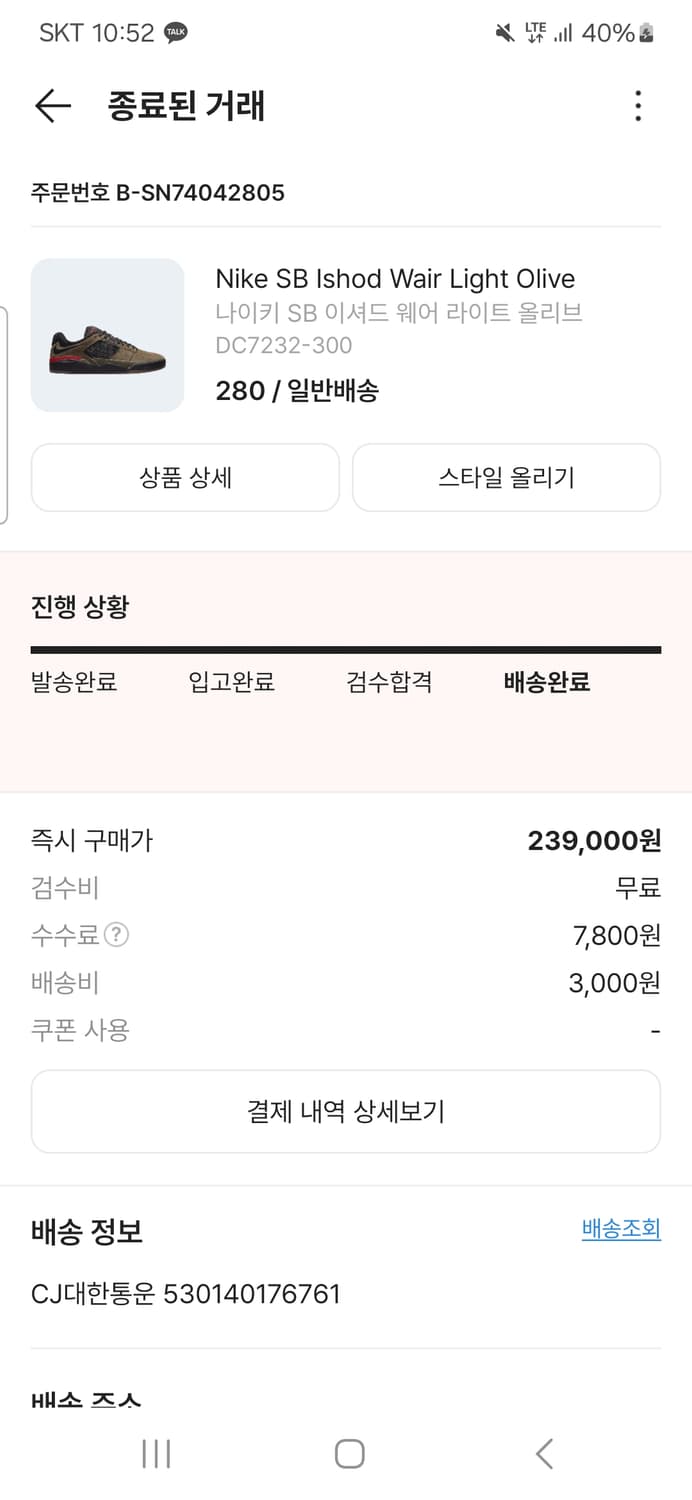Tap the back arrow to exit the order

[x=52, y=106]
